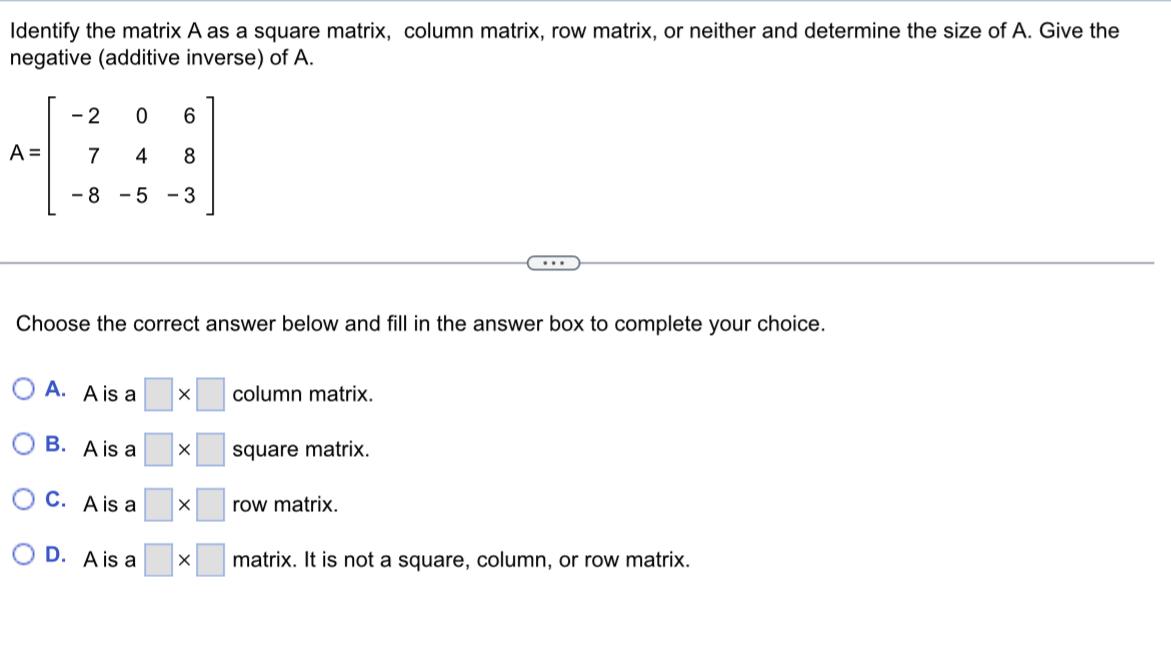The image size is (1171, 663).
Task: Expand the ellipsis divider control
Action: (x=552, y=262)
